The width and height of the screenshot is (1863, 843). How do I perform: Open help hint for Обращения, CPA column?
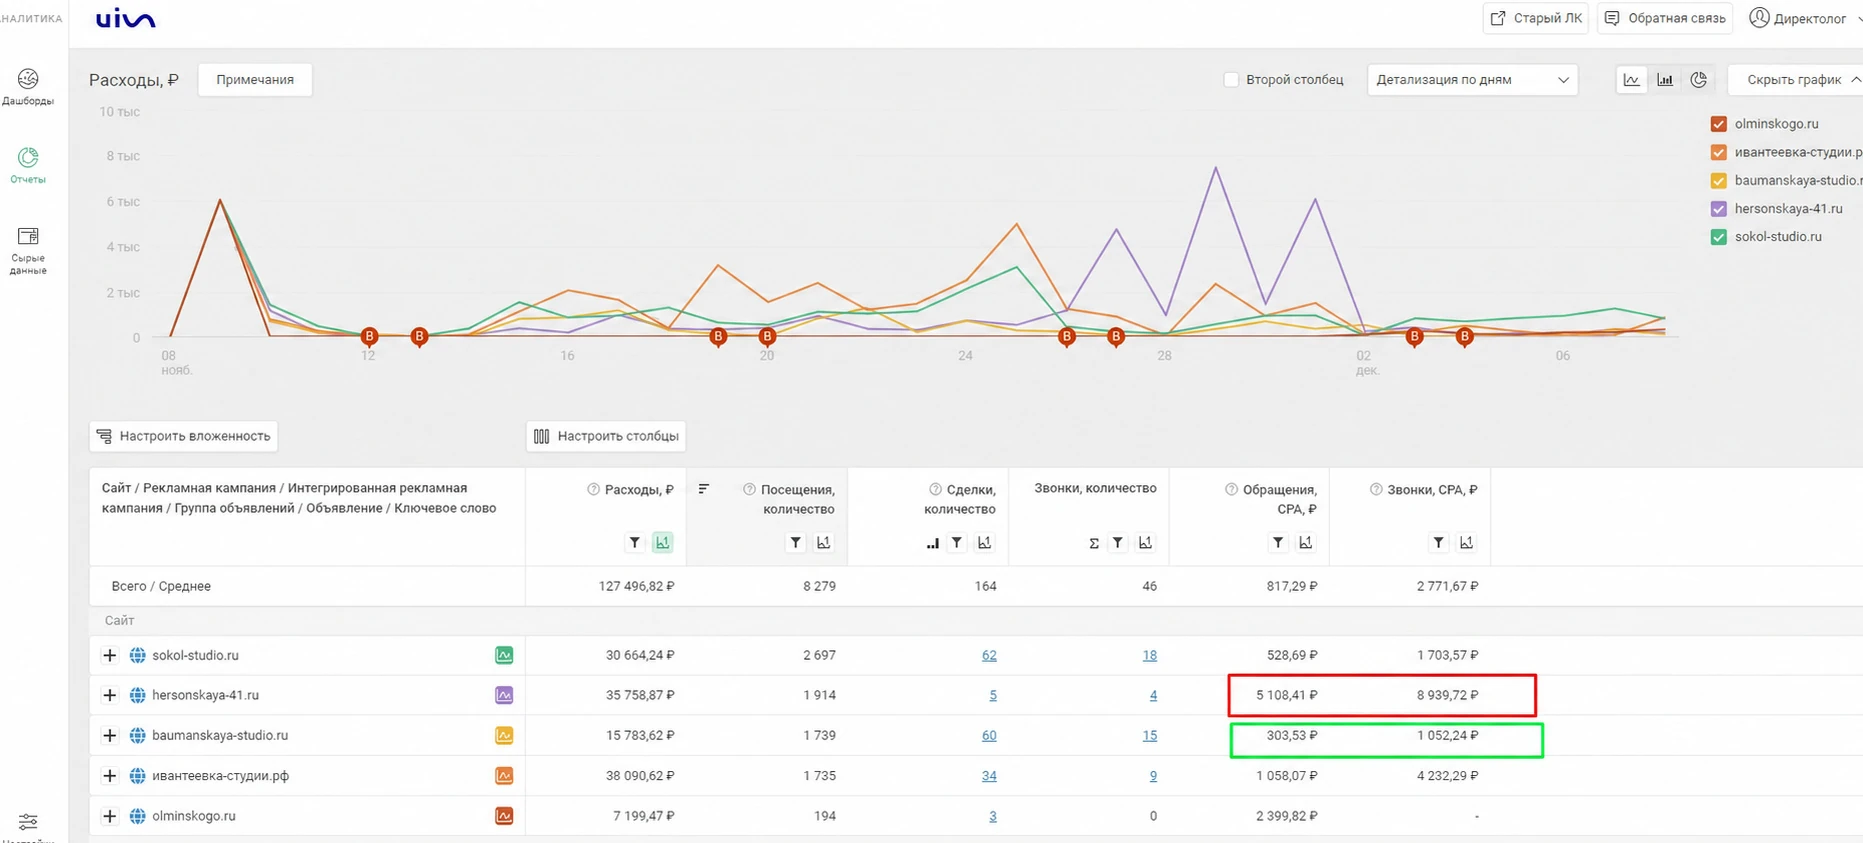[x=1231, y=489]
